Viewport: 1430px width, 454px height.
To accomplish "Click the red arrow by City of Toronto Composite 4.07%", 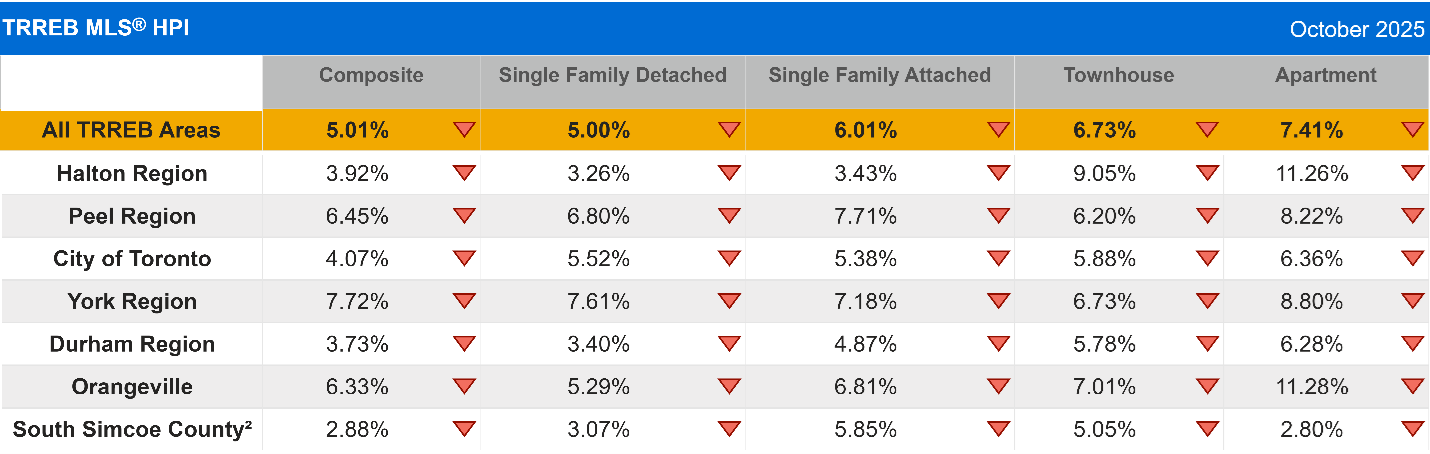I will click(464, 258).
